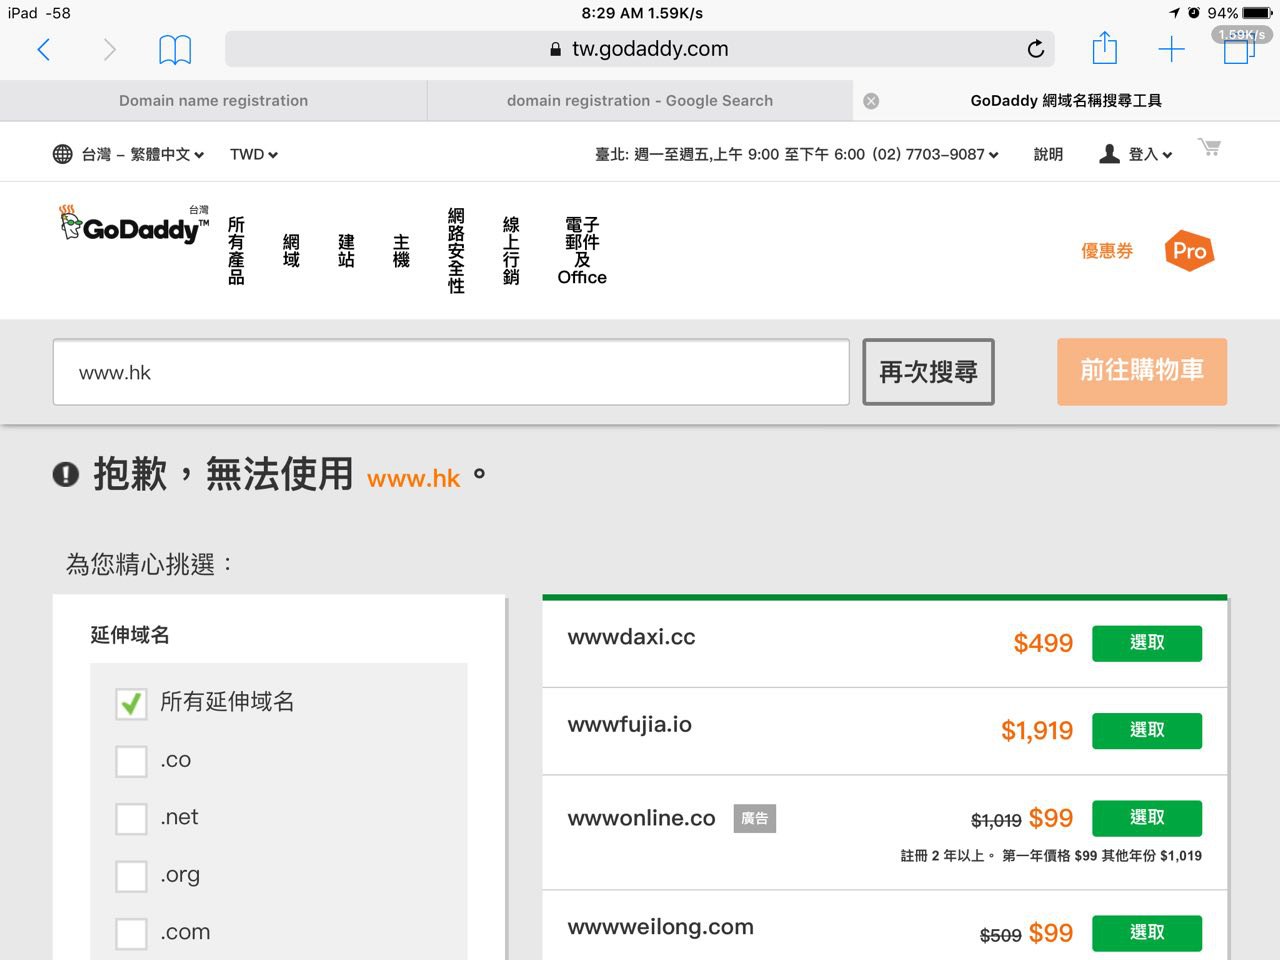The height and width of the screenshot is (960, 1280).
Task: Open 所有產品 navigation menu
Action: point(236,250)
